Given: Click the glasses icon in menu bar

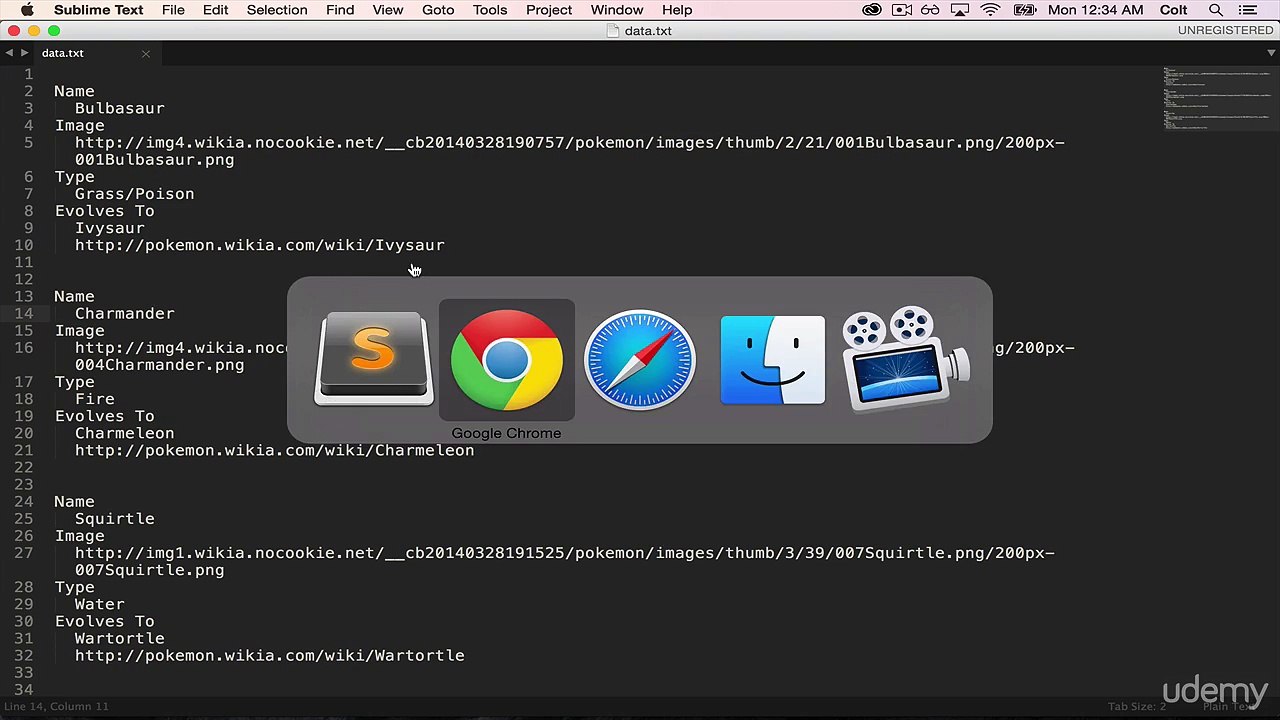Looking at the screenshot, I should [x=931, y=10].
